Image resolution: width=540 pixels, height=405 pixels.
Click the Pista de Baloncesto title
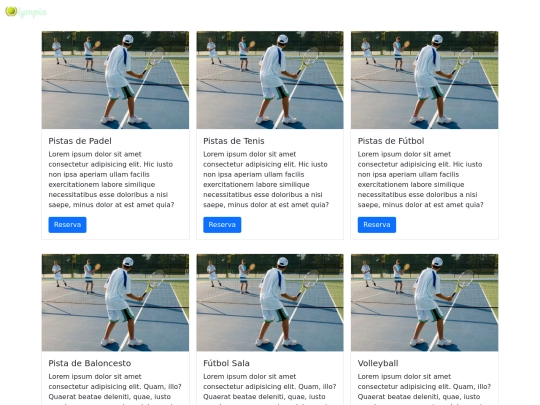[x=90, y=363]
